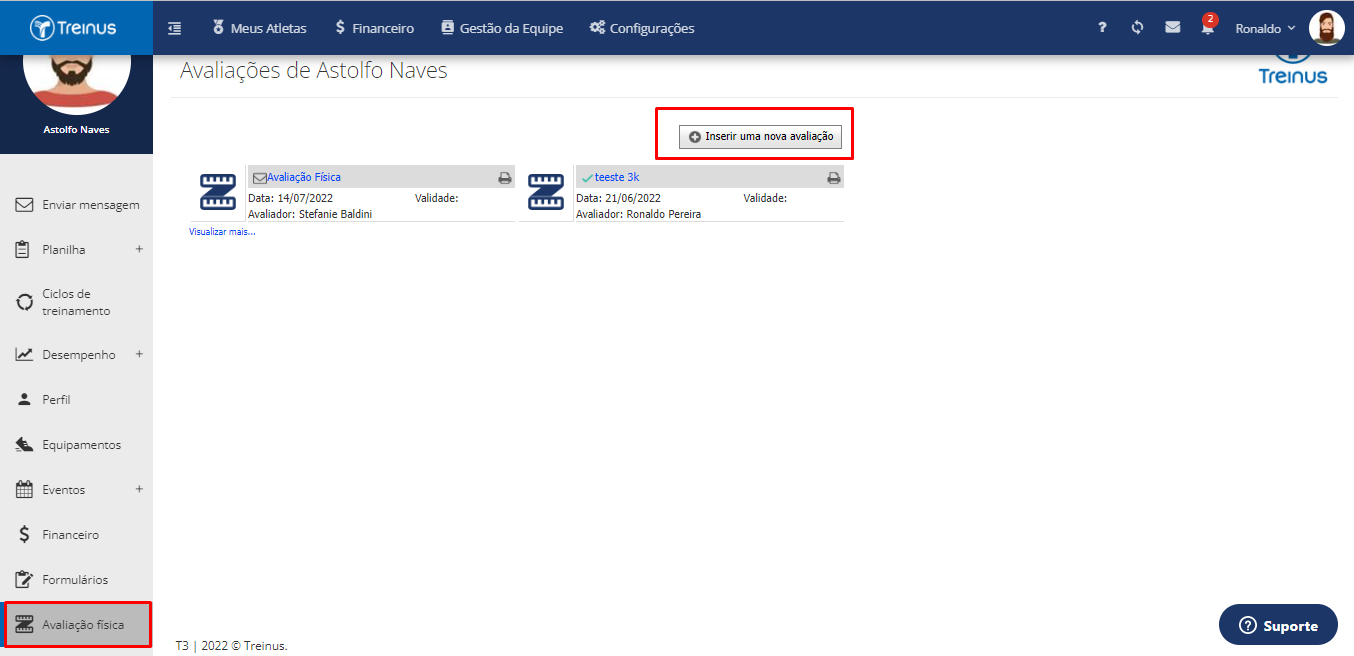Click the Visualizar mais... link
1354x656 pixels.
pos(222,231)
